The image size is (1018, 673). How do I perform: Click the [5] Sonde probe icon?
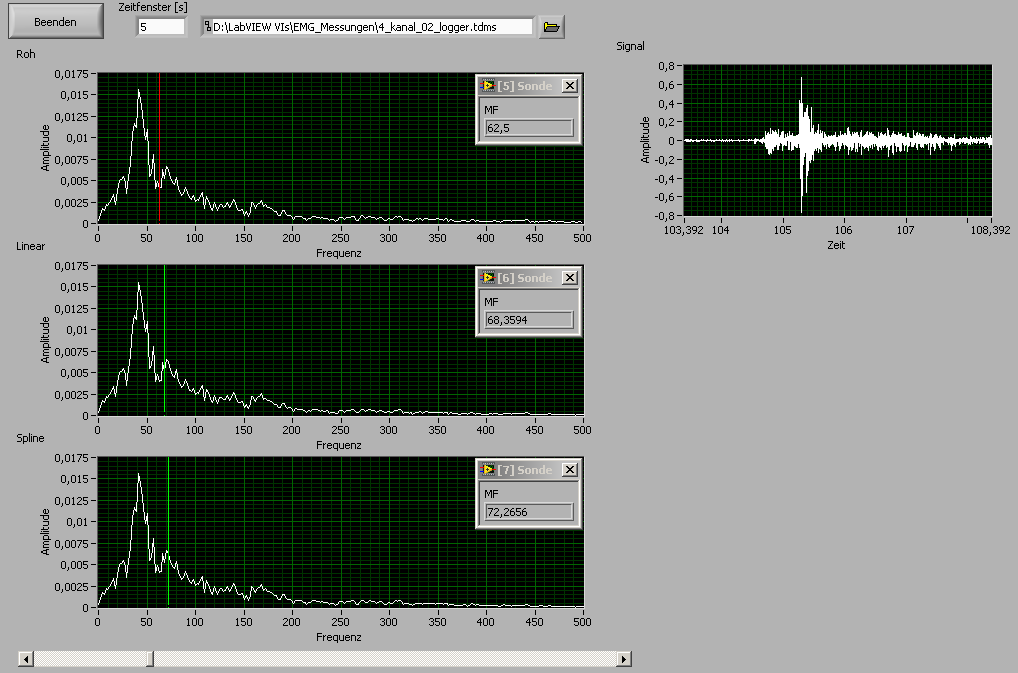[x=488, y=86]
